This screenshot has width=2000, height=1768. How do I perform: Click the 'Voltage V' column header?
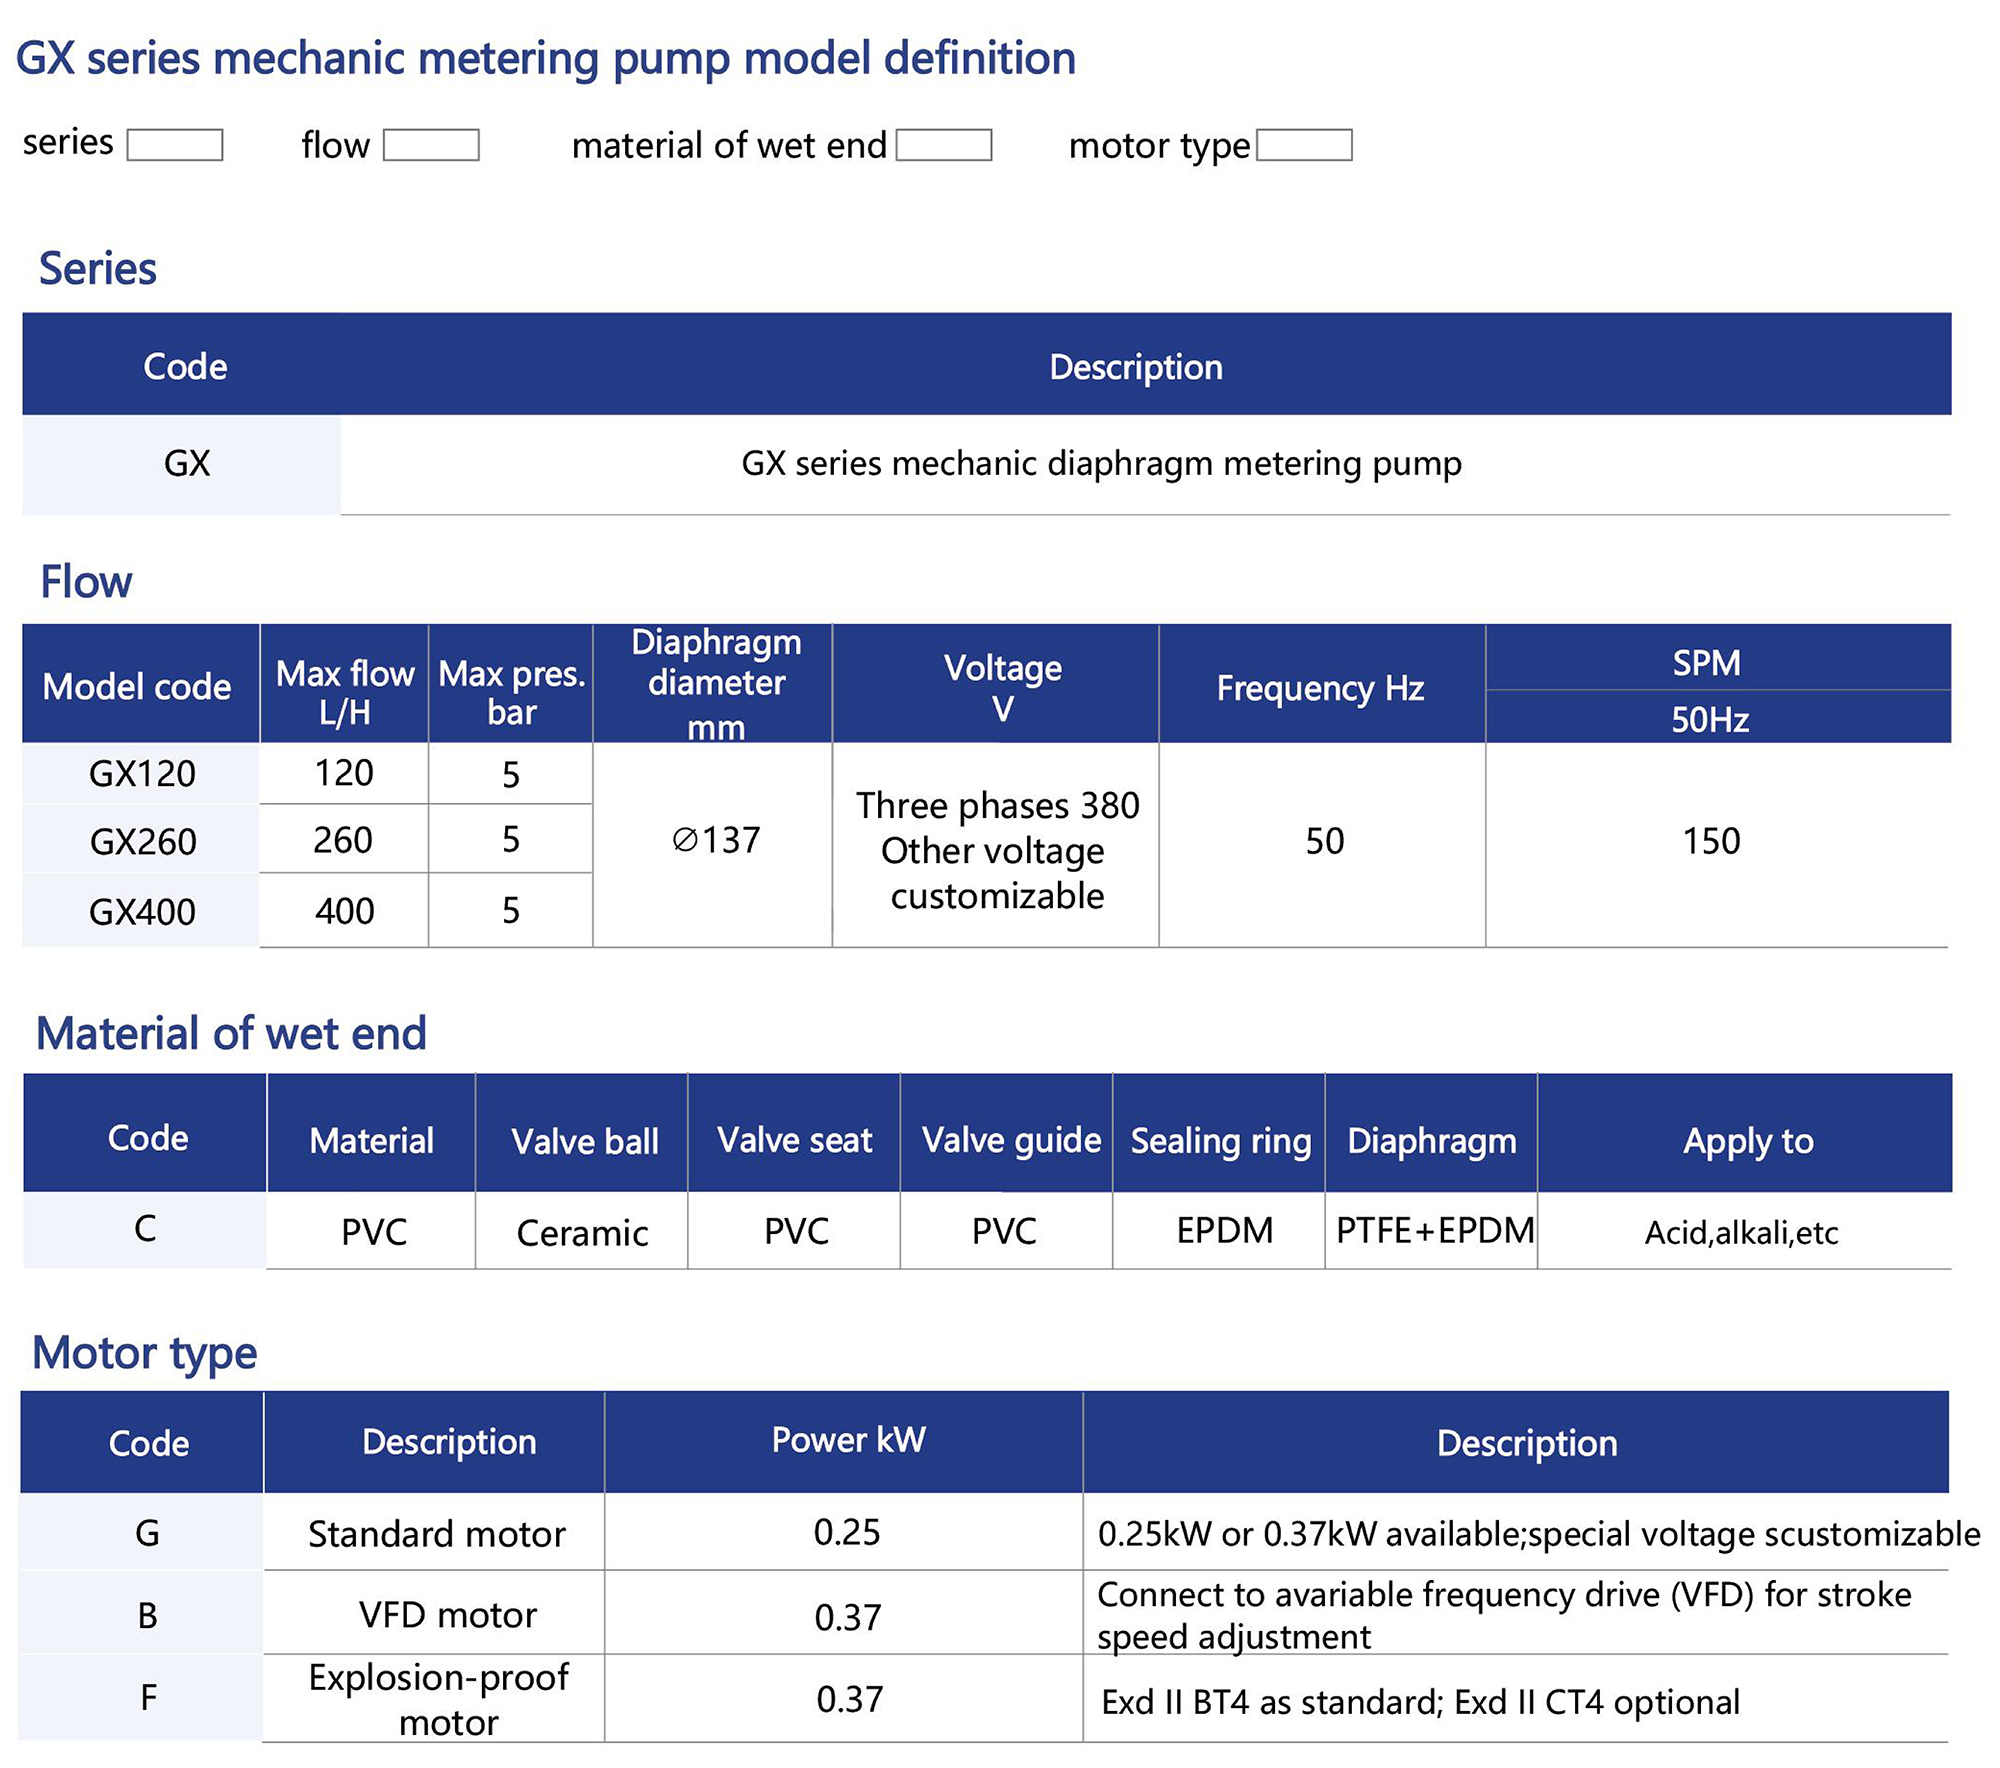pyautogui.click(x=1003, y=687)
